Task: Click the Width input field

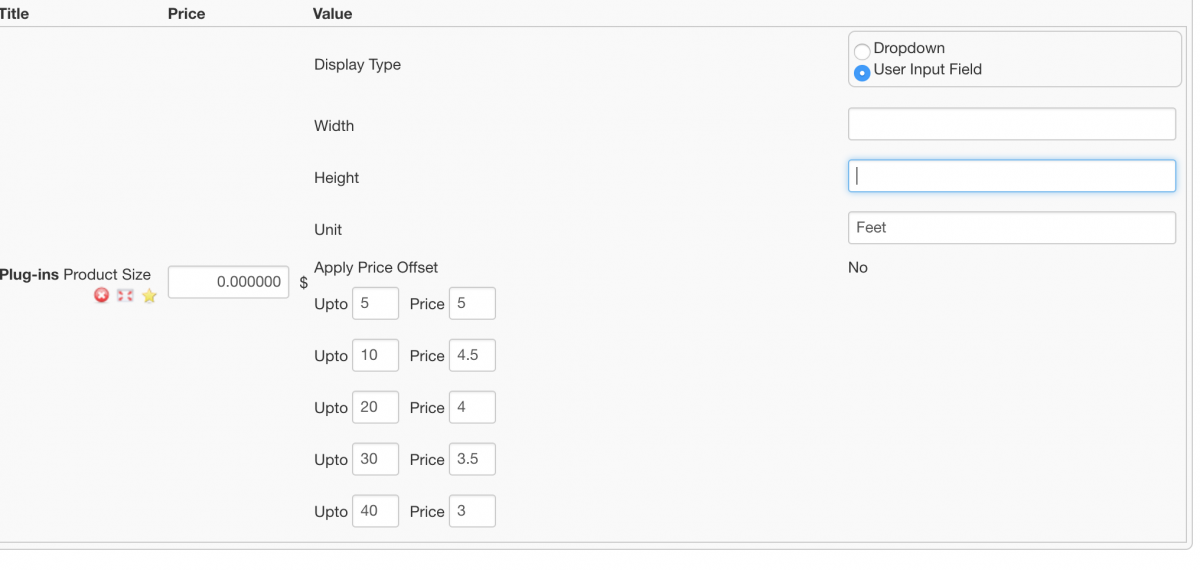Action: [1011, 125]
